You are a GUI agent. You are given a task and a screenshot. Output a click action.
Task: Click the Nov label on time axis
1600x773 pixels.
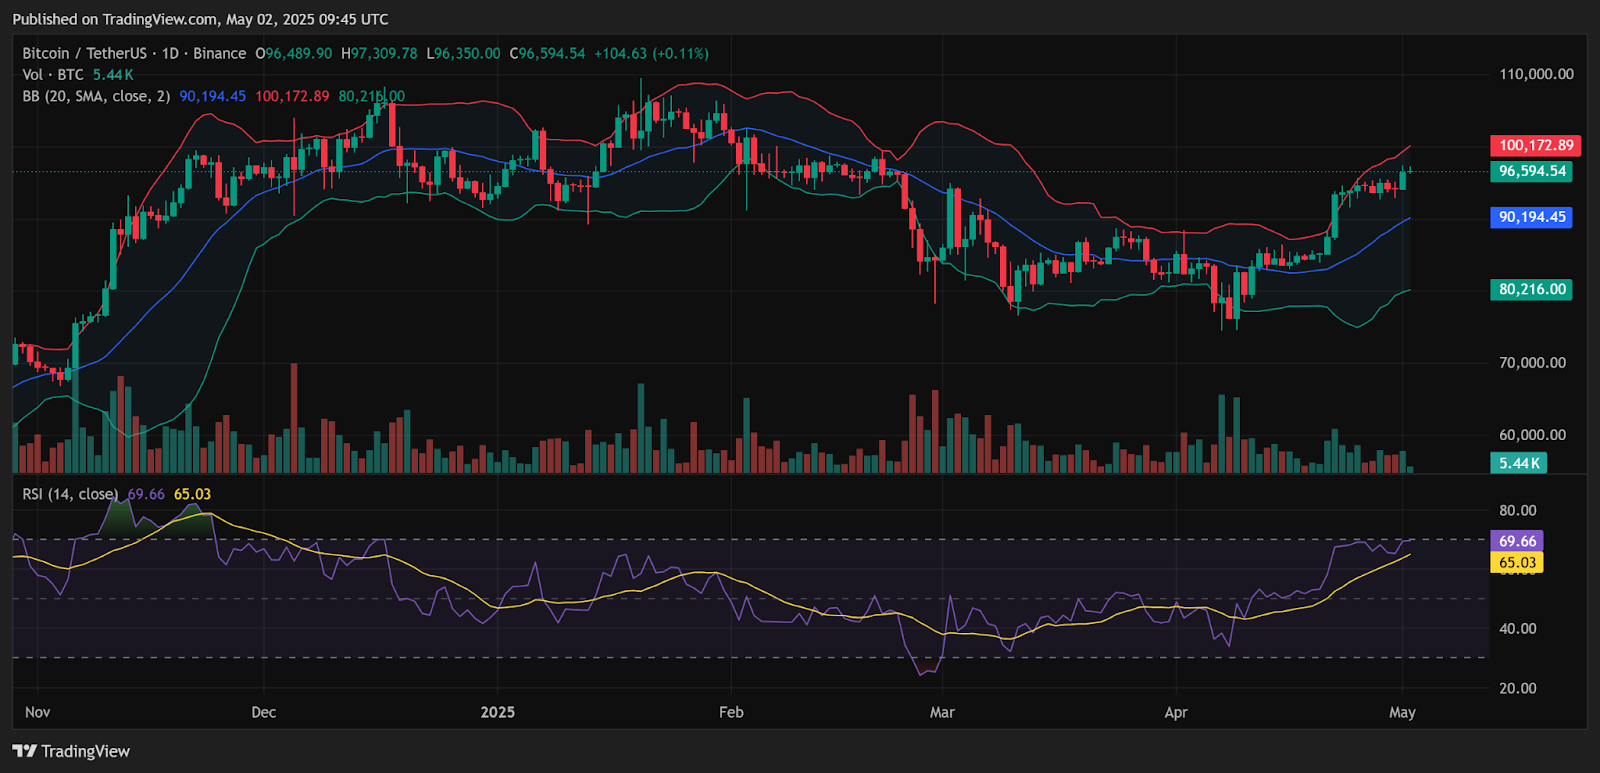(x=37, y=713)
